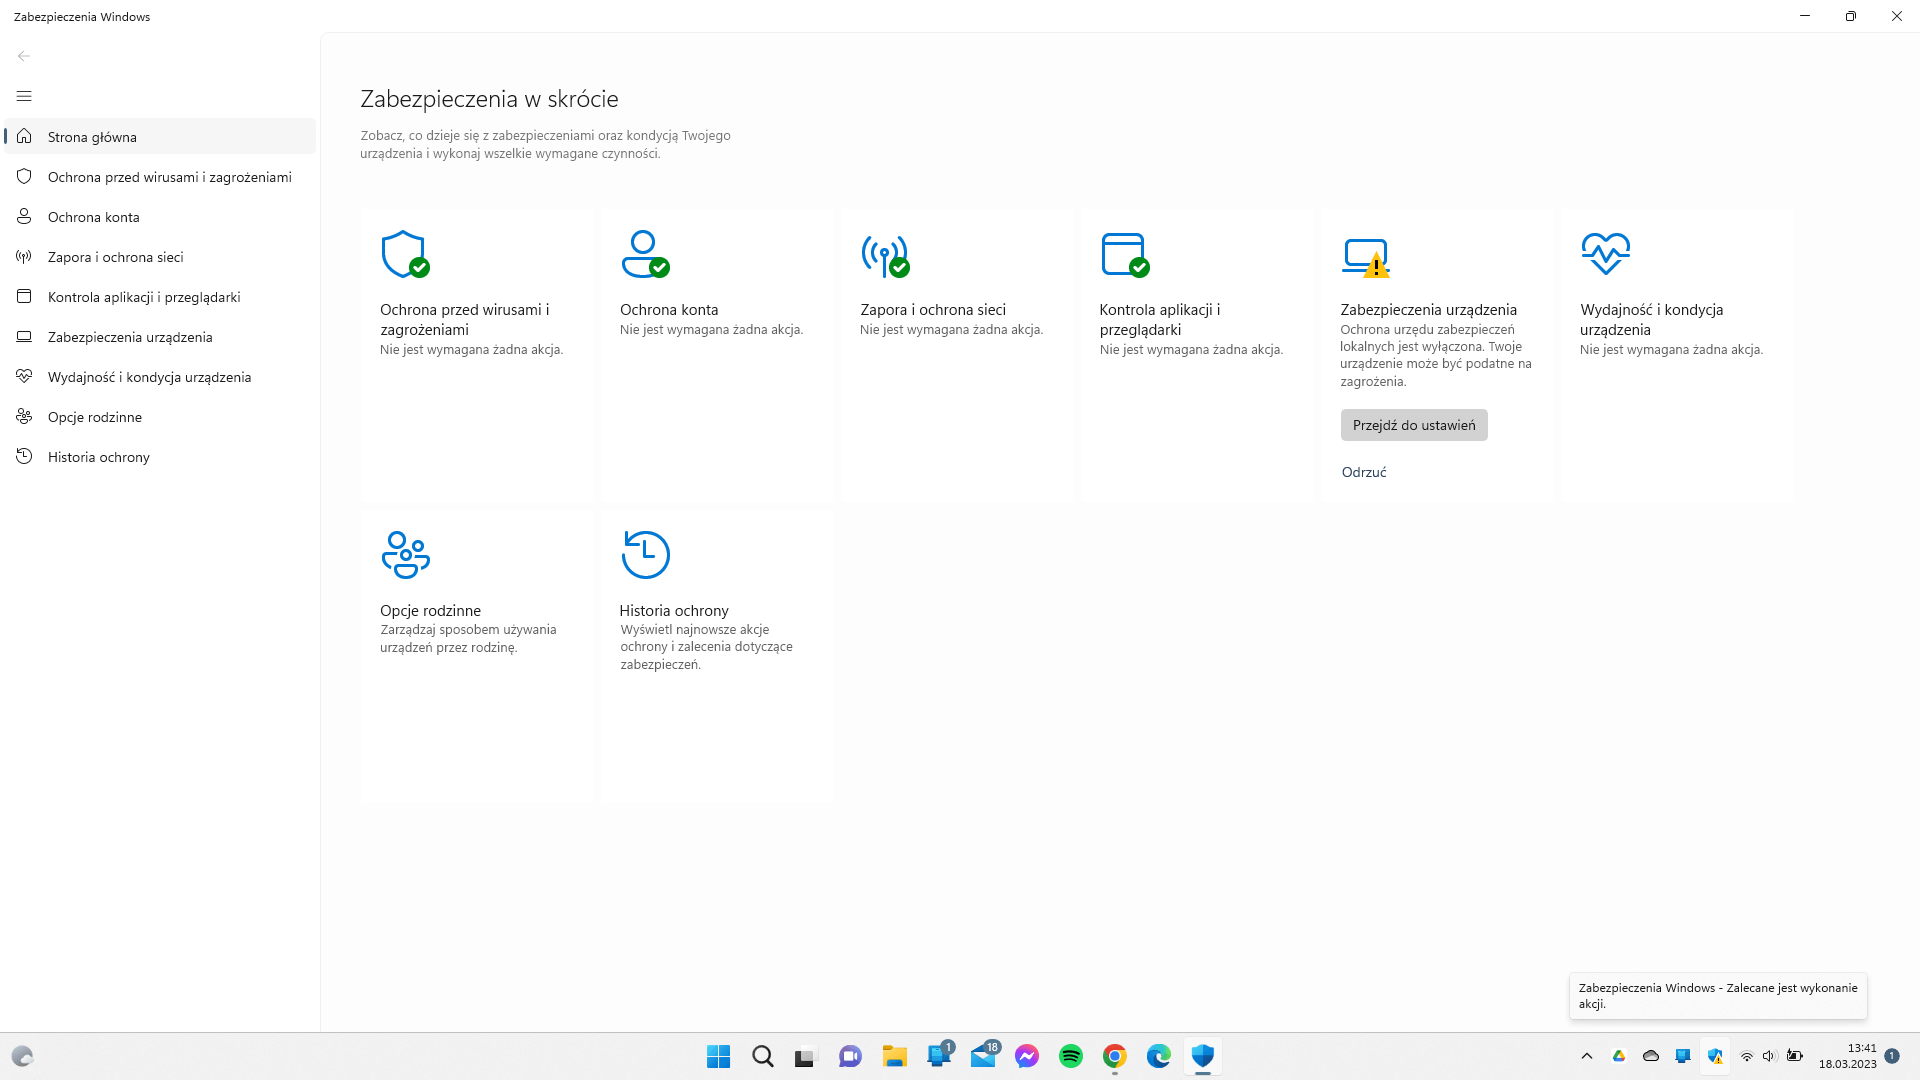Select Ochrona przed wirusami i zagrożeniami in sidebar
Screen dimensions: 1920x1080
tap(169, 177)
